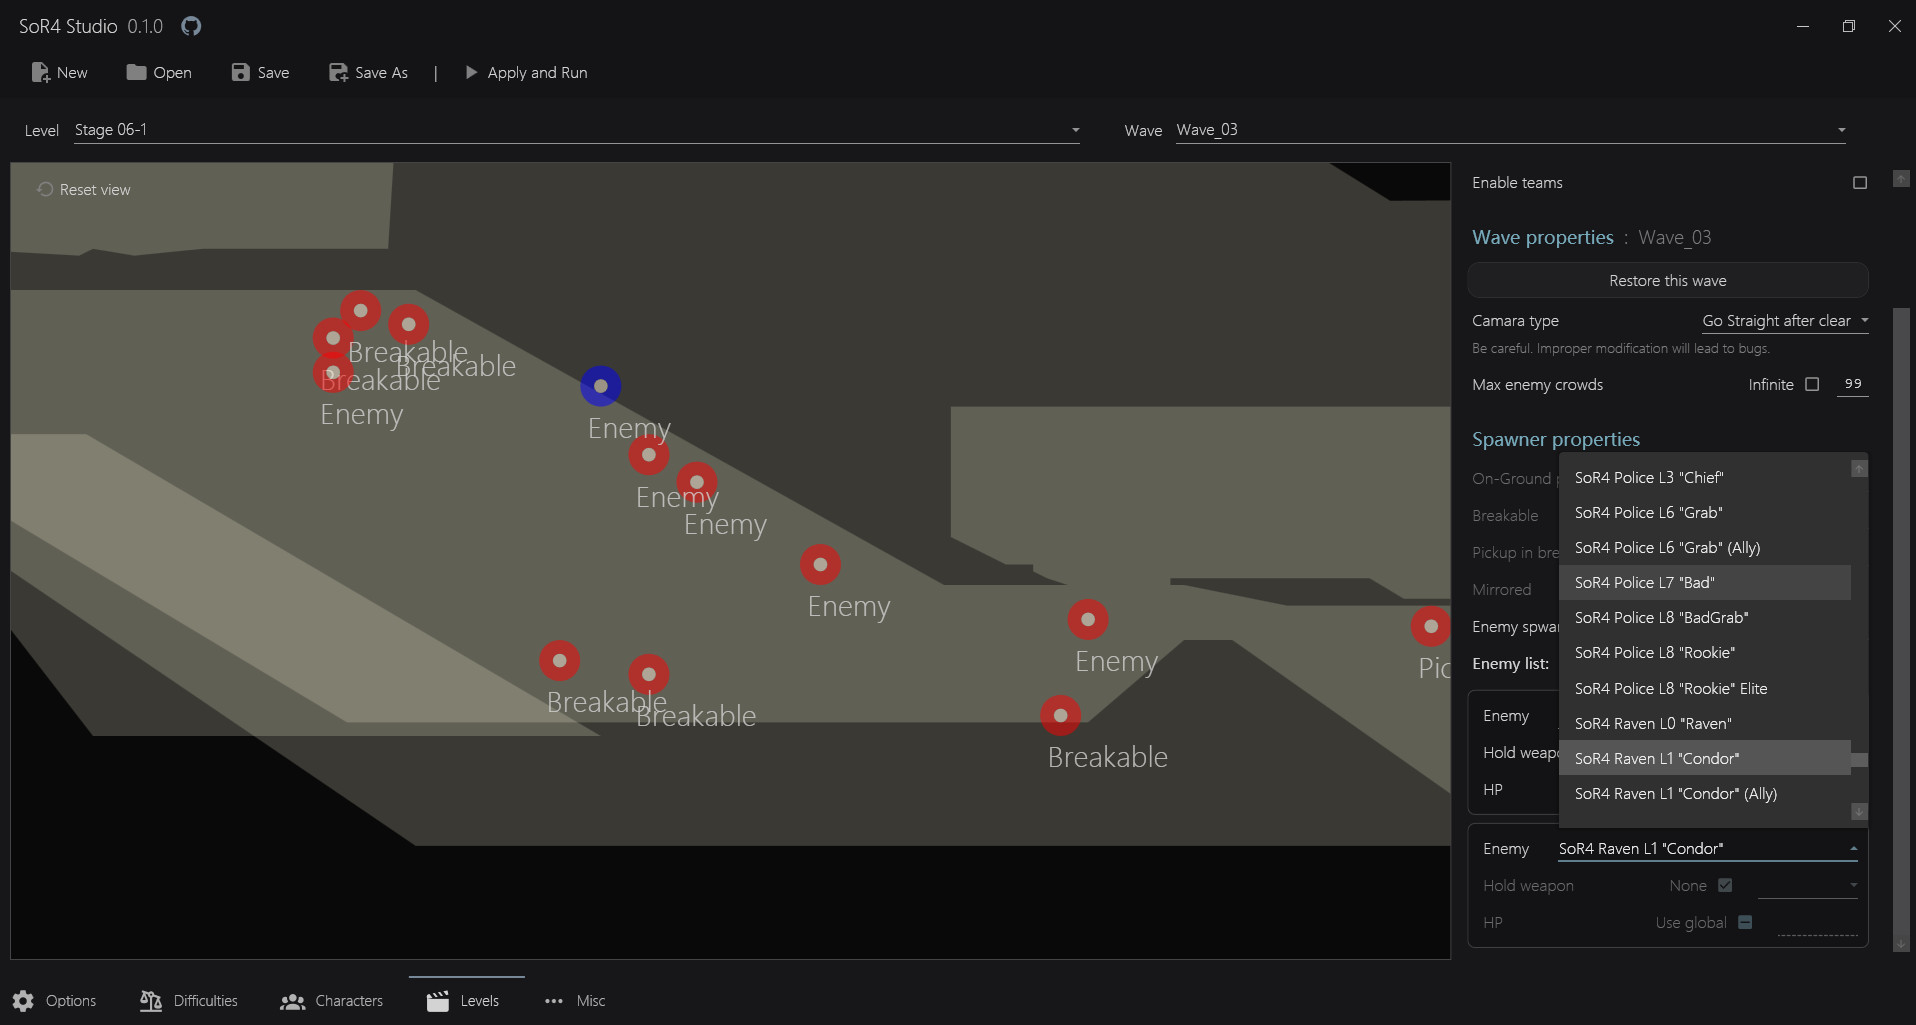This screenshot has height=1025, width=1916.
Task: Click the Save disk icon
Action: pos(241,72)
